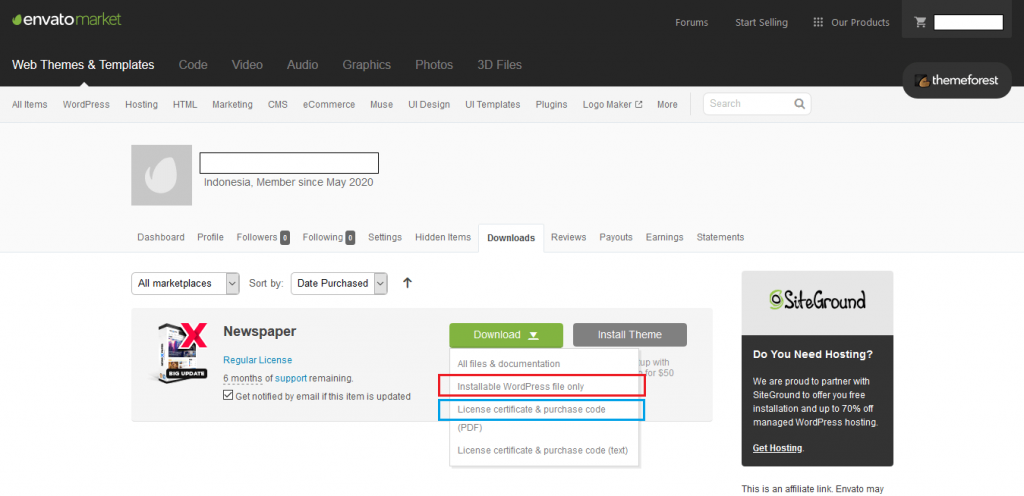The height and width of the screenshot is (496, 1024).
Task: Open the Forums link
Action: pos(692,22)
